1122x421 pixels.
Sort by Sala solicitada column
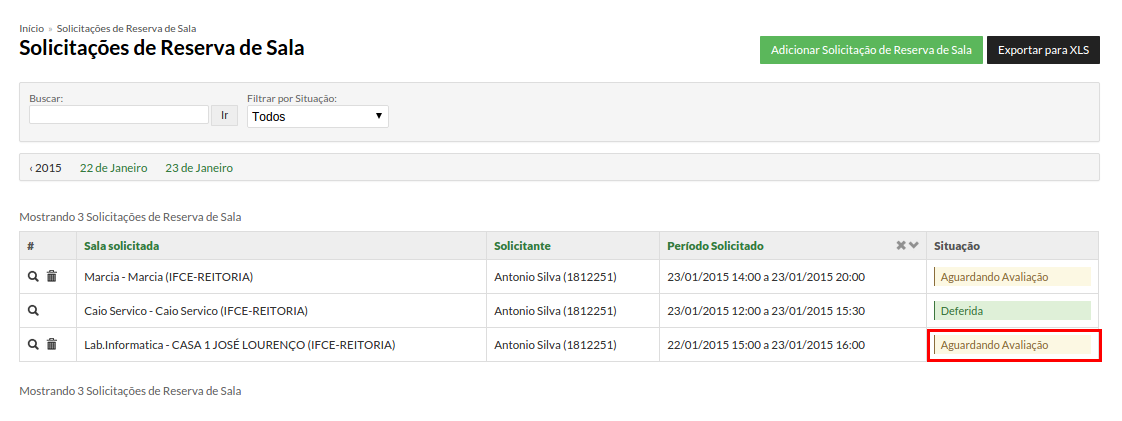click(x=122, y=246)
